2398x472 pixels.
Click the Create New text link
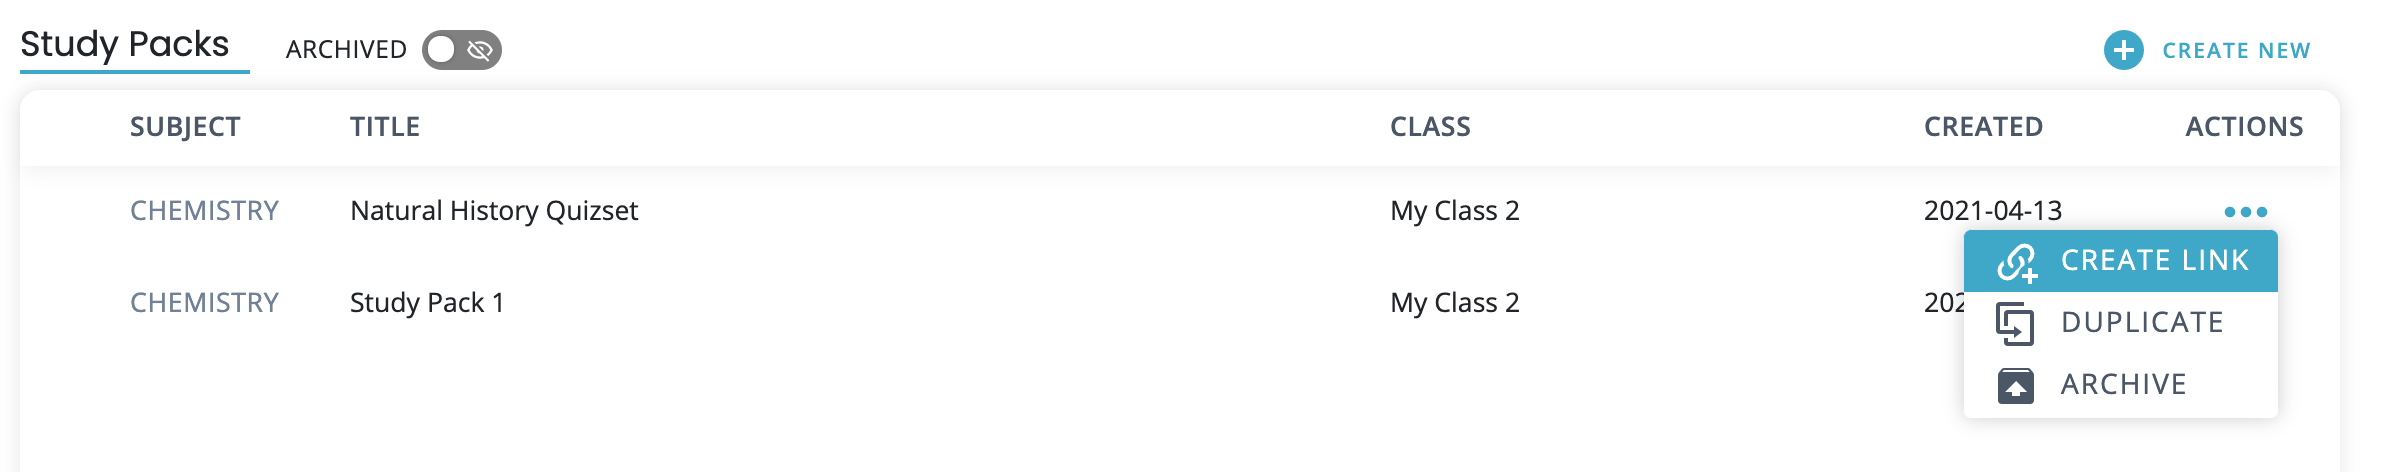pos(2236,51)
